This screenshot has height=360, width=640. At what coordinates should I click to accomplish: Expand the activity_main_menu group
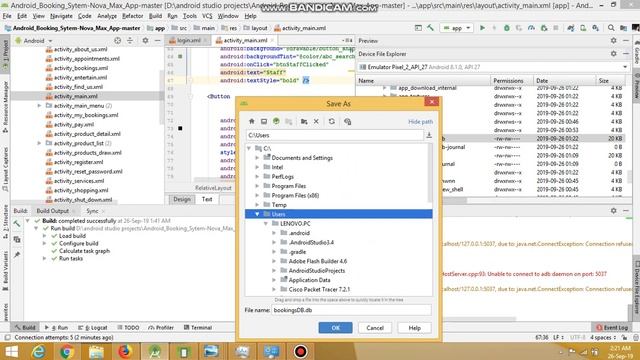click(39, 106)
